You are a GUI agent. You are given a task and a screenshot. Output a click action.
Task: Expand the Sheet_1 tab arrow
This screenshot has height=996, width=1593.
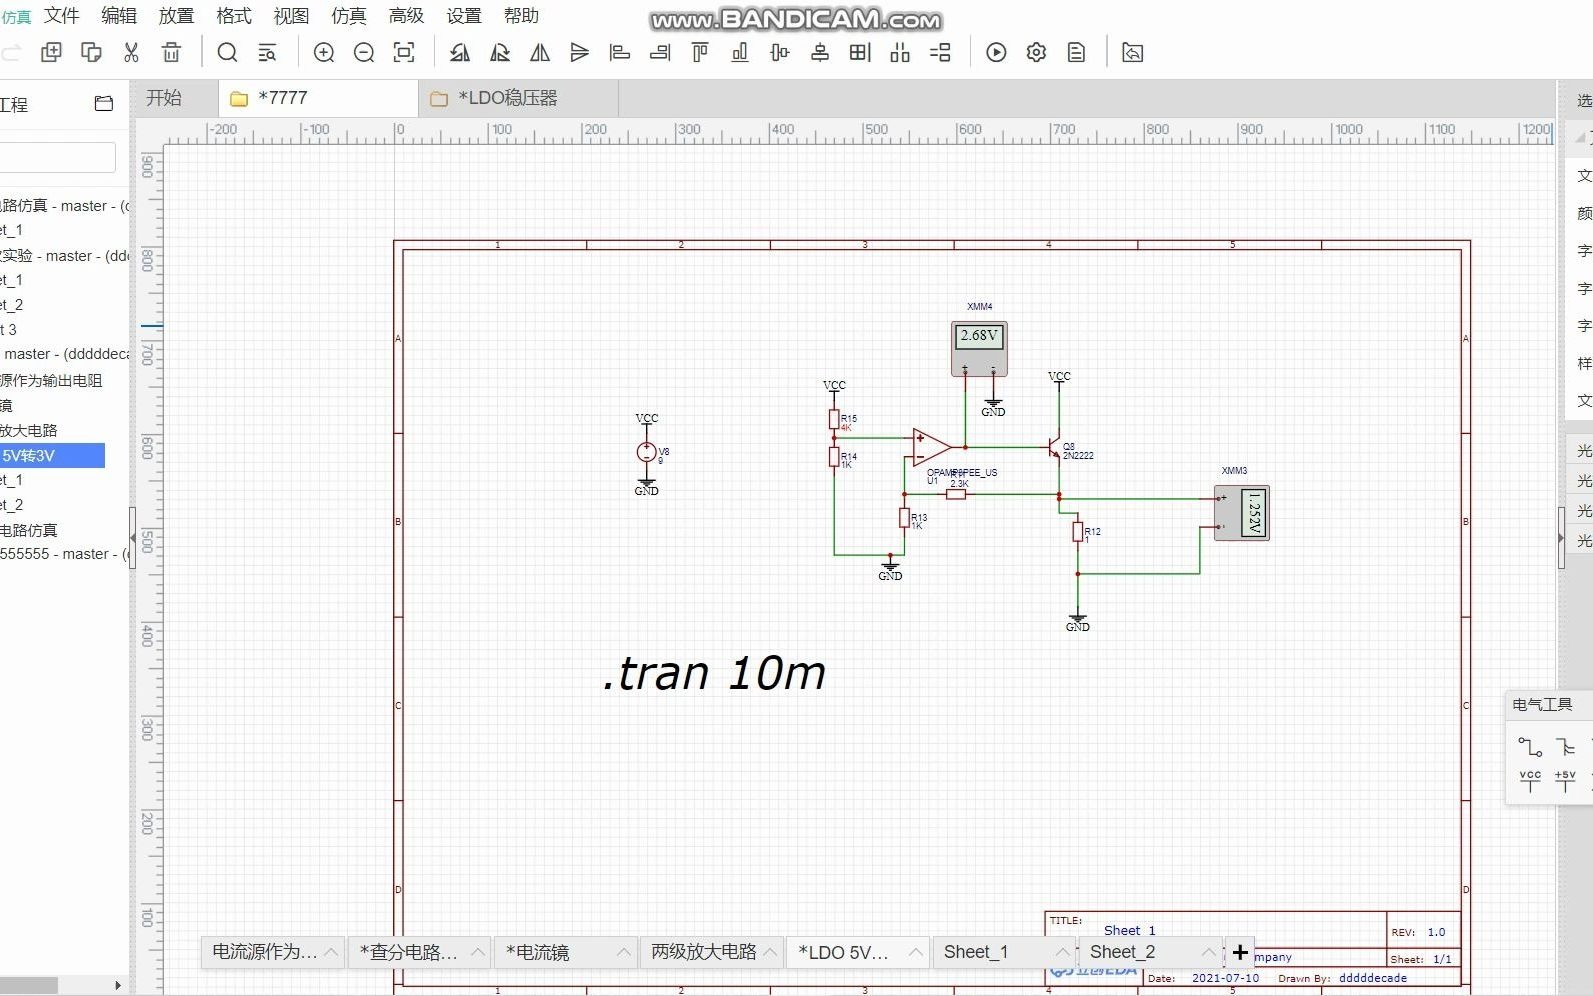click(1061, 952)
